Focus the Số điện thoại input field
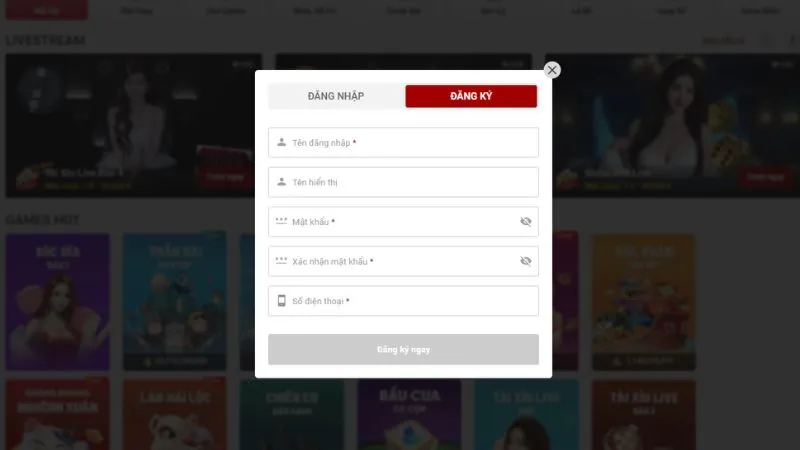800x450 pixels. click(x=403, y=301)
